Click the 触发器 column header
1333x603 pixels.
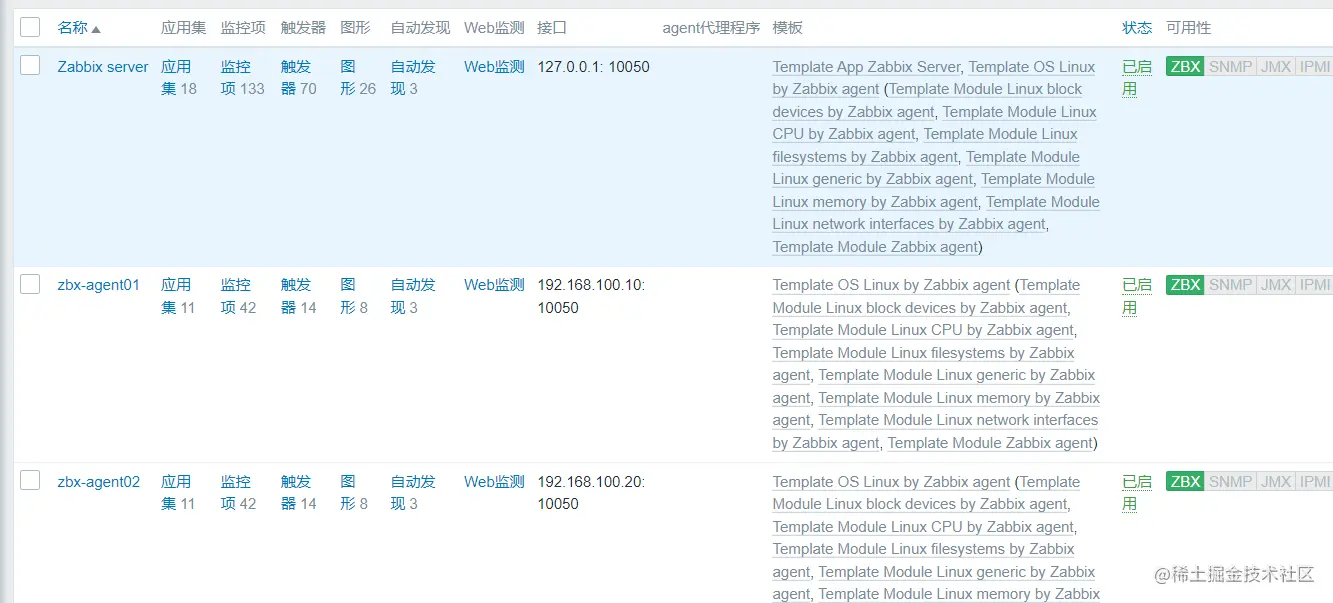click(303, 28)
